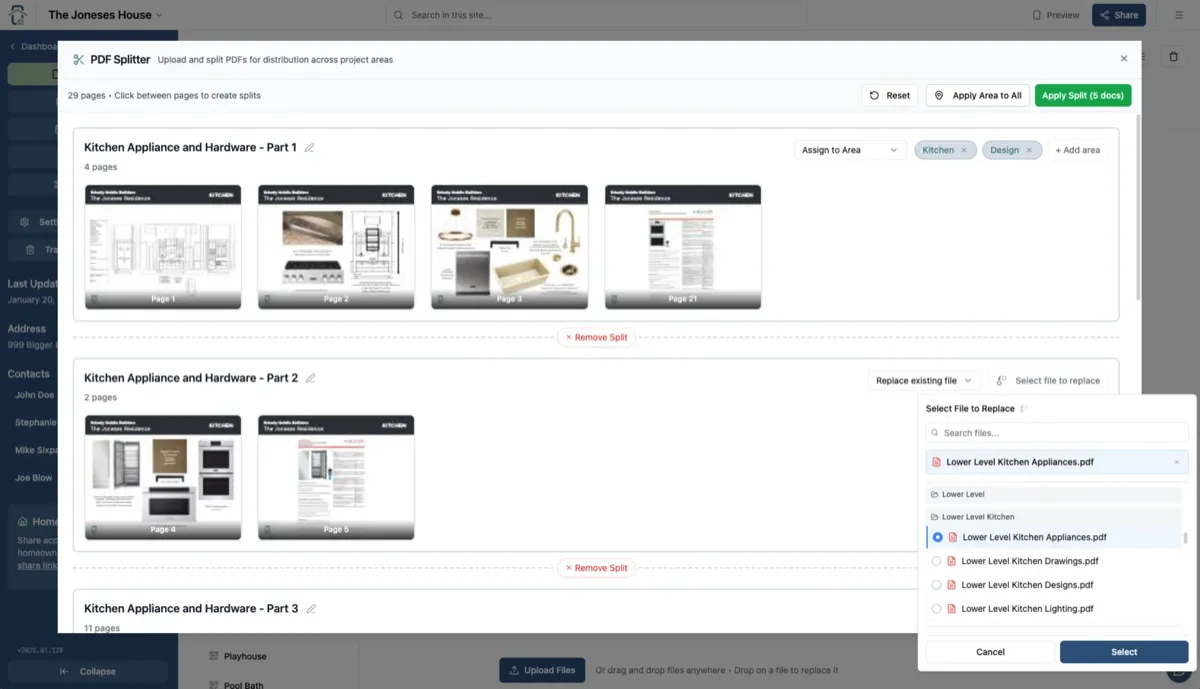Click the PDF Splitter scissors icon
Viewport: 1200px width, 689px height.
point(78,59)
